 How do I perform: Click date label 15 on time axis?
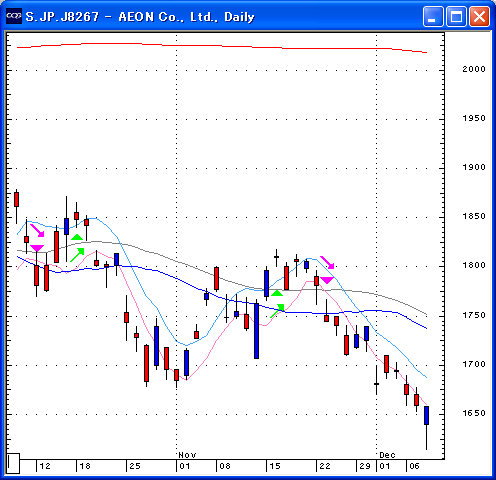[275, 466]
